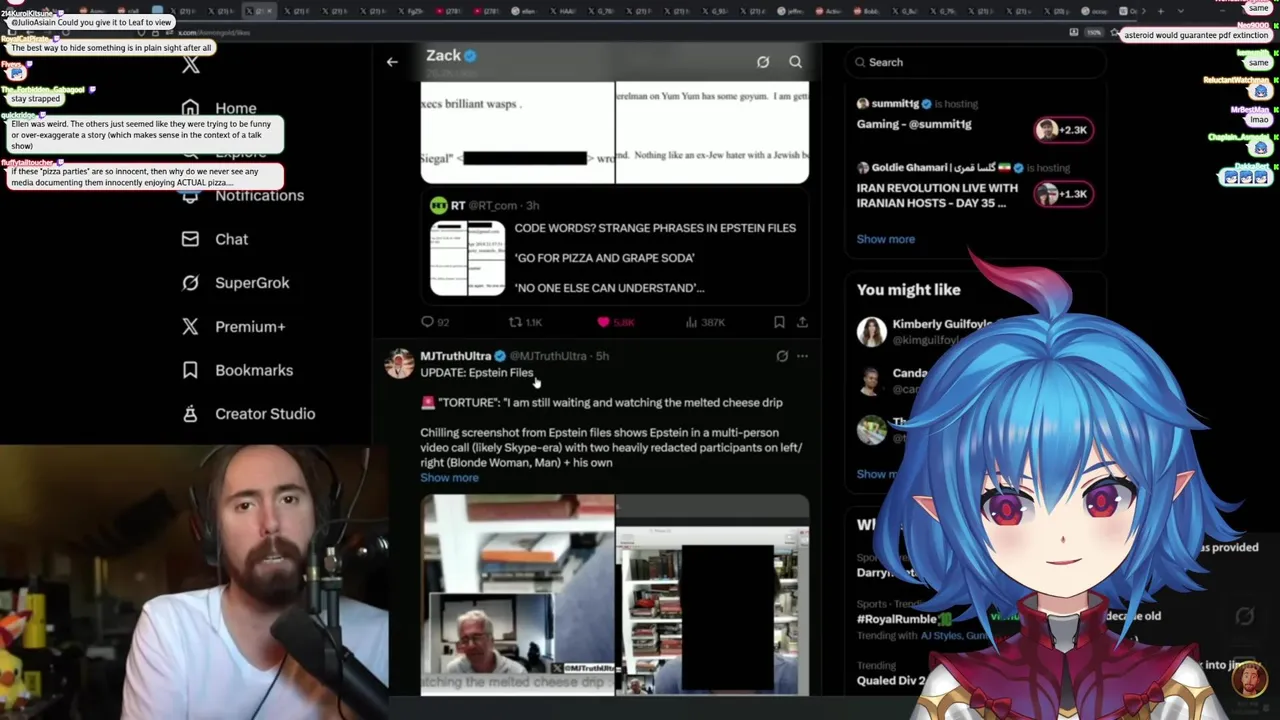View analytics showing 387K views

click(705, 322)
